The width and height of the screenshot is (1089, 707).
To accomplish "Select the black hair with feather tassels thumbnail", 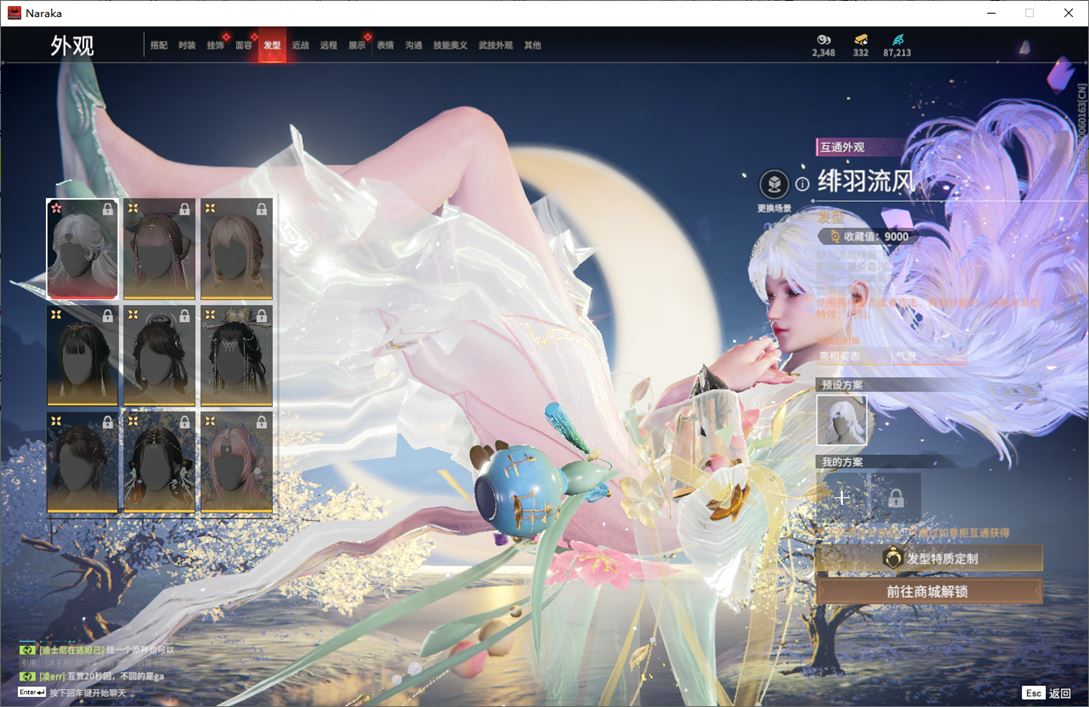I will tap(159, 463).
